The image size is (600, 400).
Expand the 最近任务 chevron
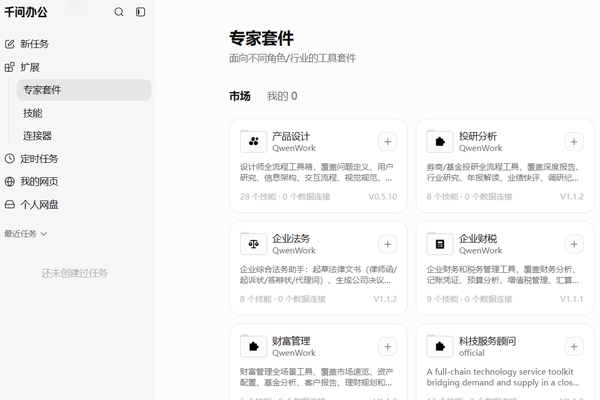coord(44,233)
